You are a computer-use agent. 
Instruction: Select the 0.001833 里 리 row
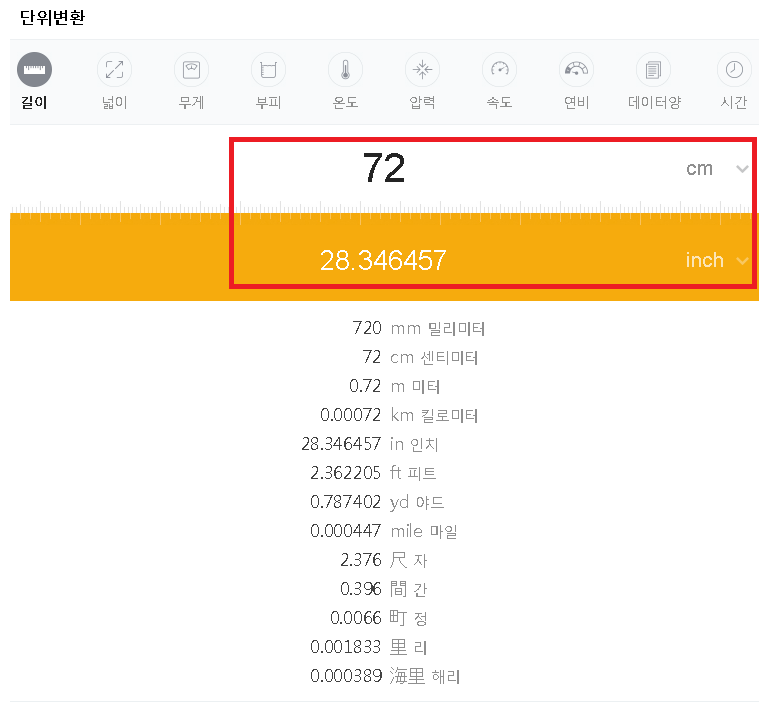click(369, 647)
